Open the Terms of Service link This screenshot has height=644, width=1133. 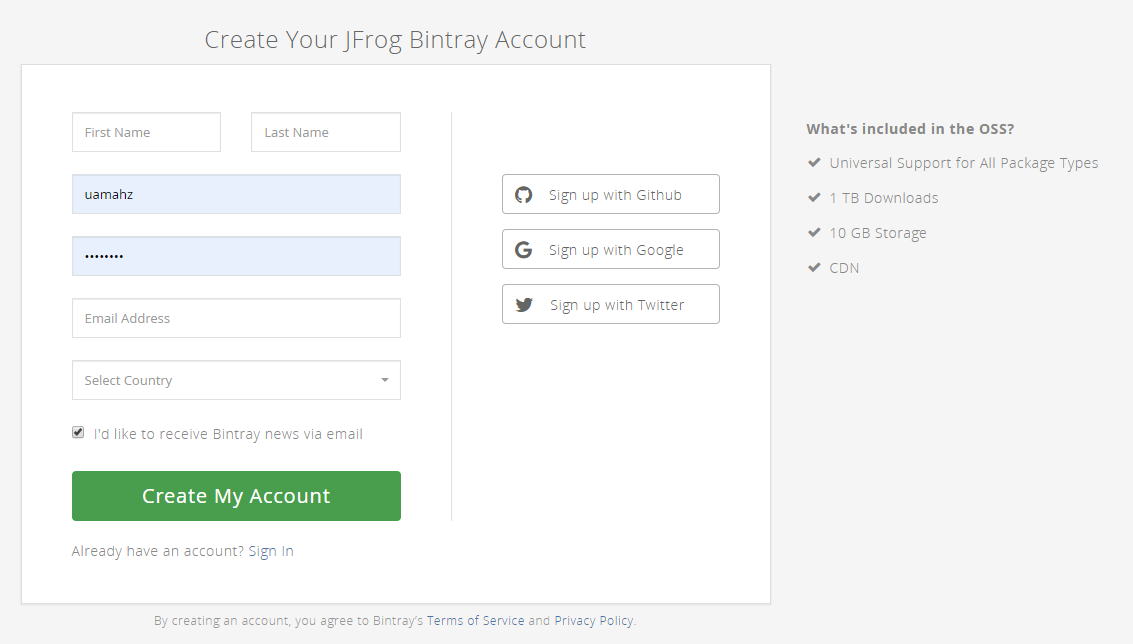click(475, 620)
